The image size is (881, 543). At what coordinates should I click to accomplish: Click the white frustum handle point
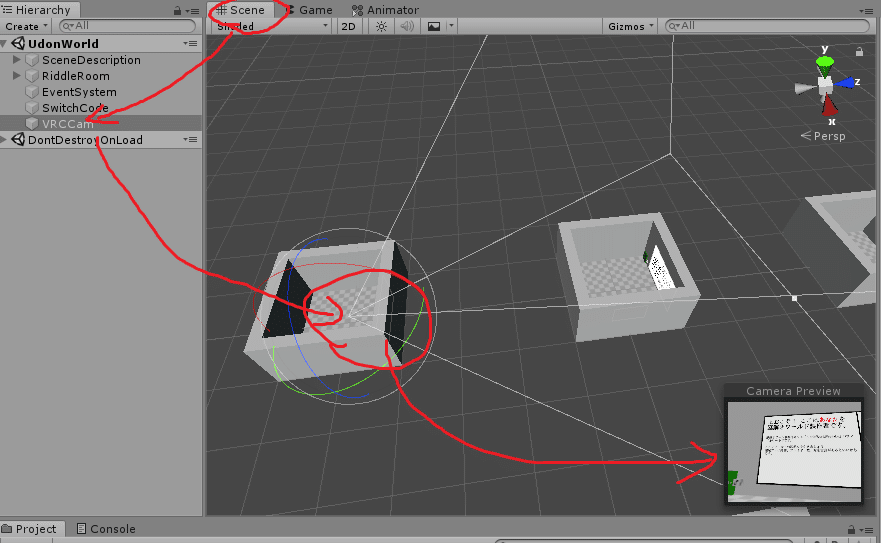click(x=794, y=298)
